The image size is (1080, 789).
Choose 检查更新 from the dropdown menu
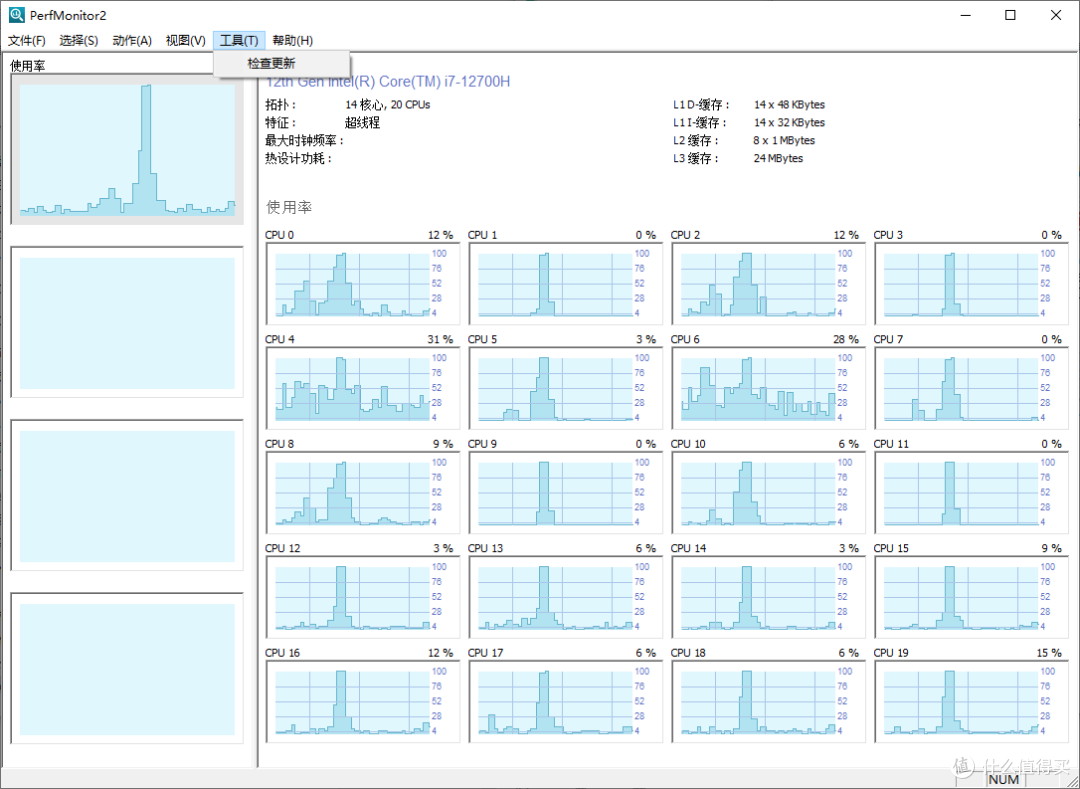[272, 63]
